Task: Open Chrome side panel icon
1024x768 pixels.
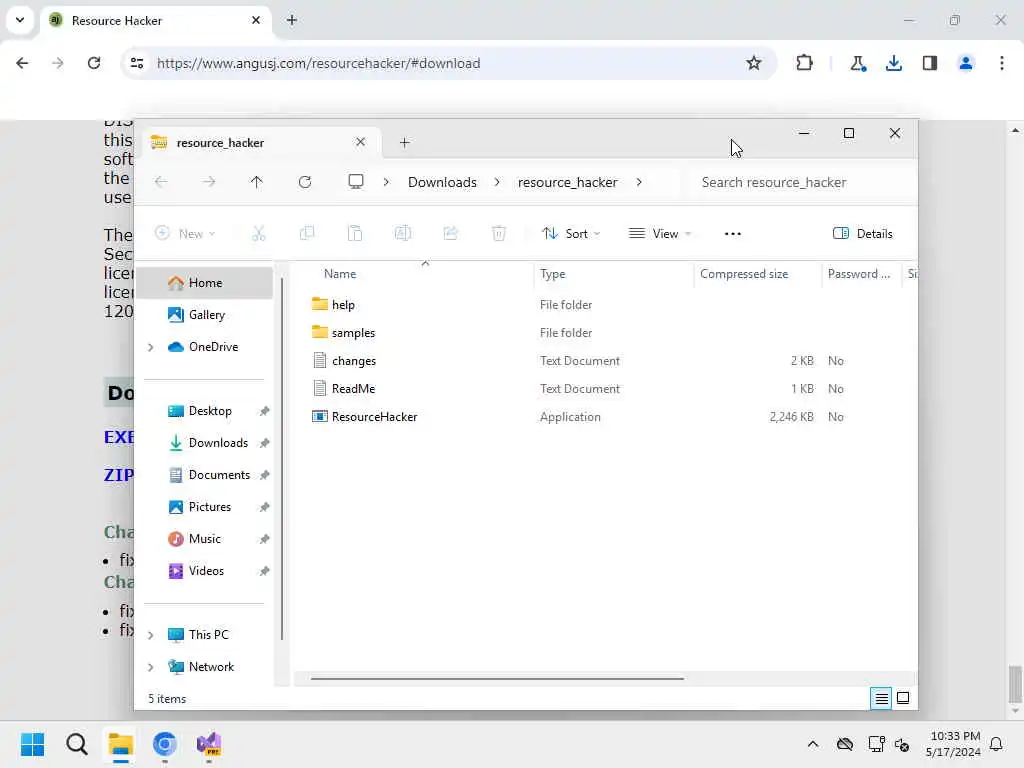Action: (x=930, y=63)
